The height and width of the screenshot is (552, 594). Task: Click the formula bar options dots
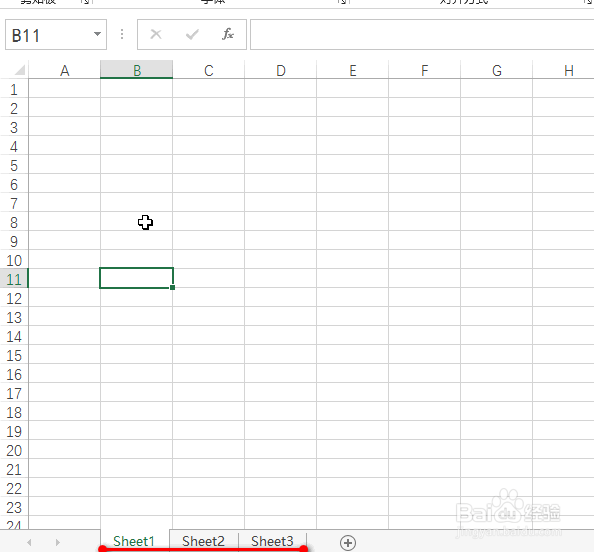[x=122, y=34]
